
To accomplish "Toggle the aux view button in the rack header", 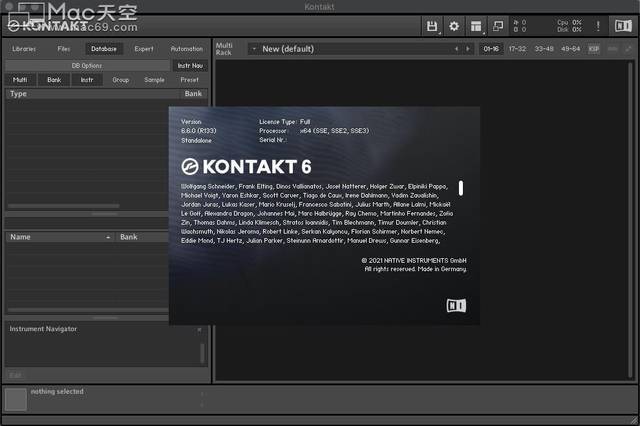I will 613,49.
